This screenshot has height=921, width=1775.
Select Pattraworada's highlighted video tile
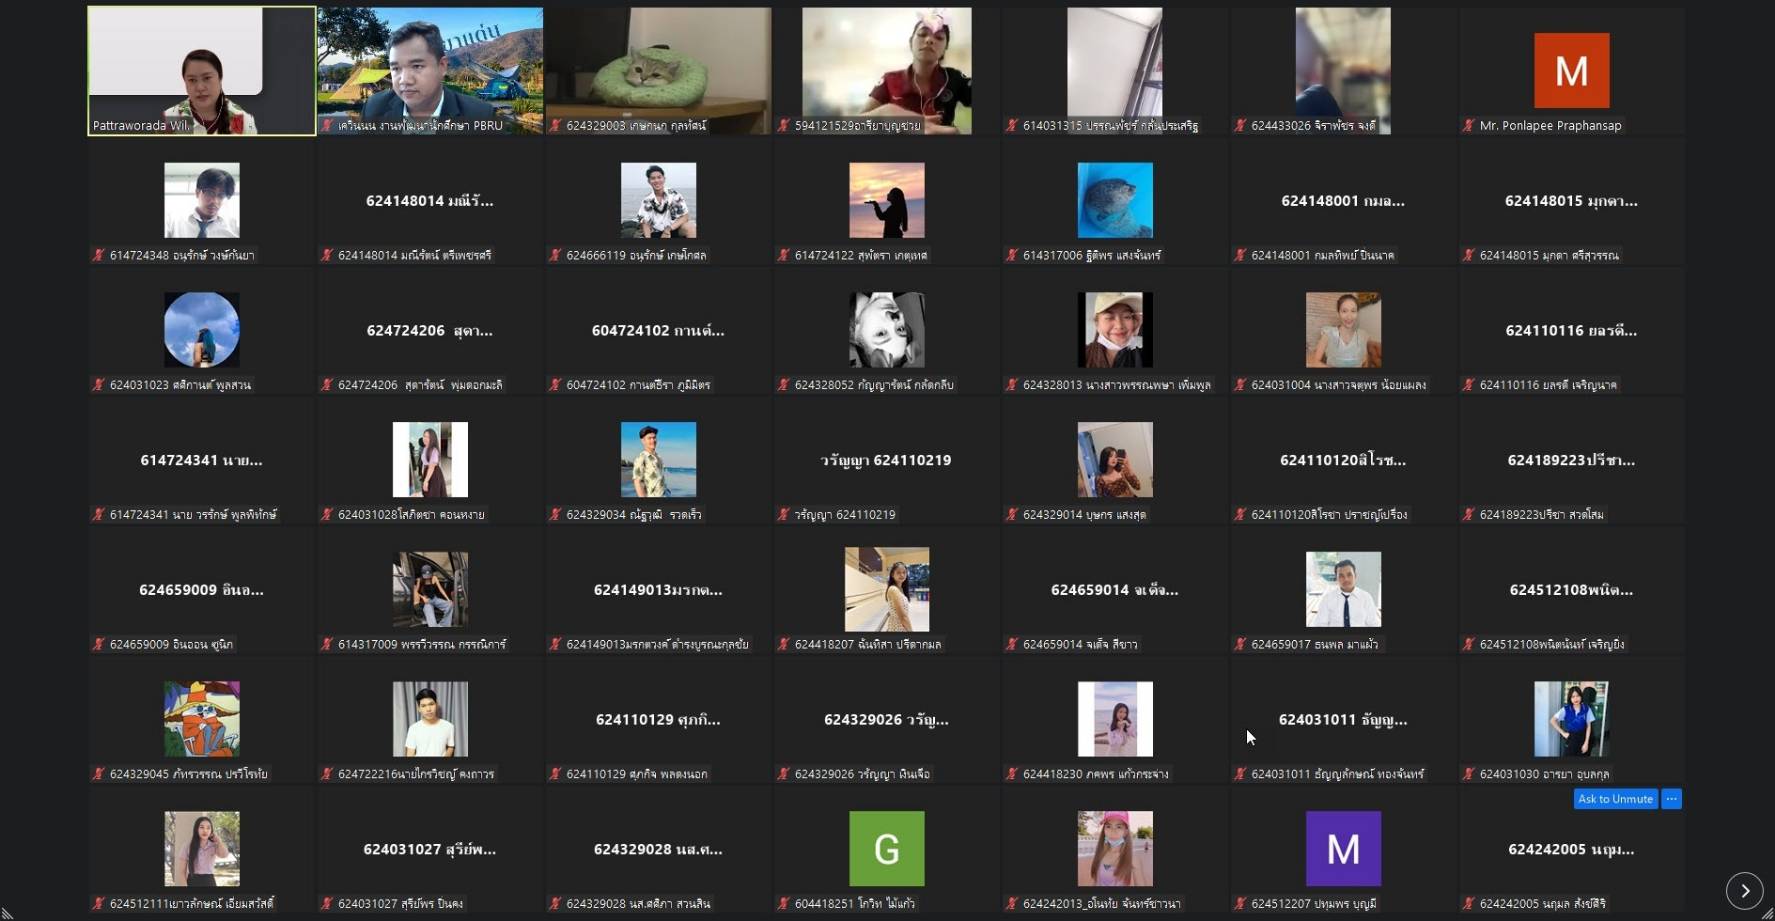[201, 70]
